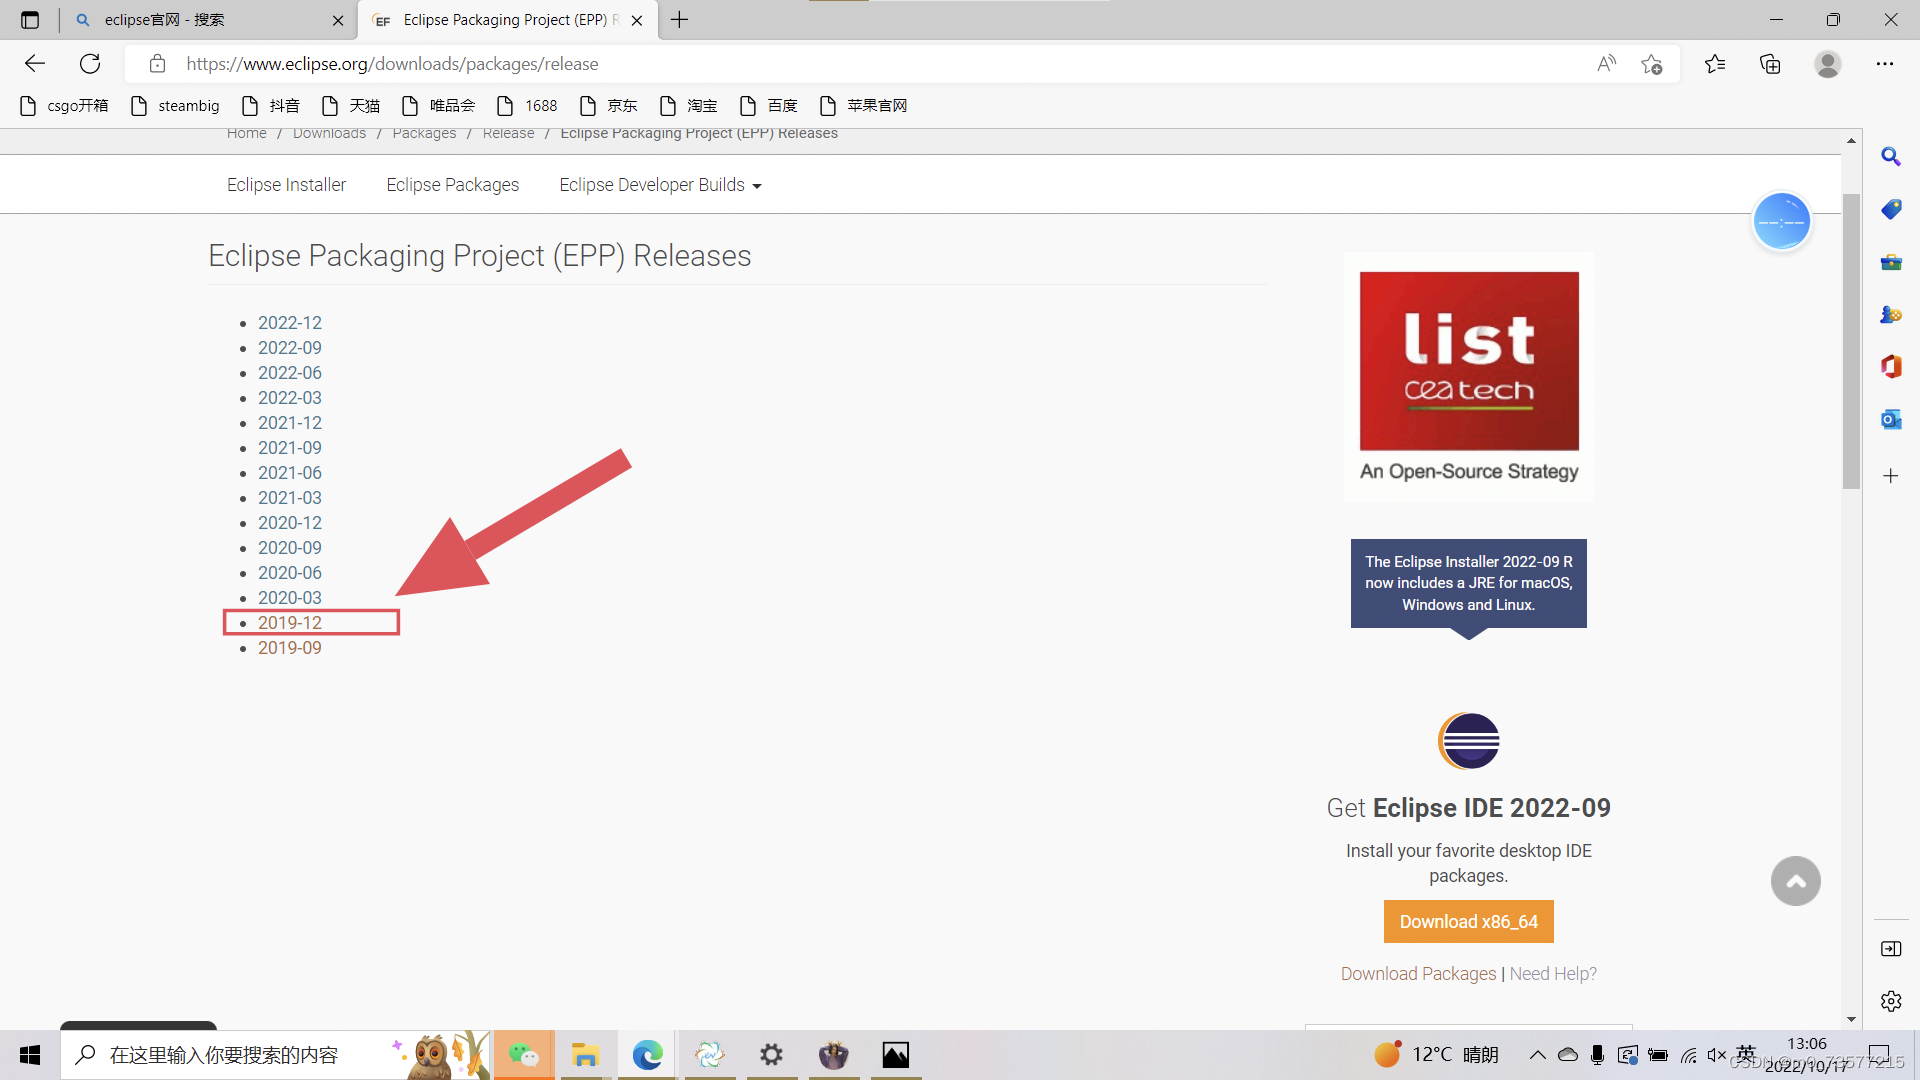Click the floating blue circle widget
The width and height of the screenshot is (1920, 1080).
[x=1782, y=221]
